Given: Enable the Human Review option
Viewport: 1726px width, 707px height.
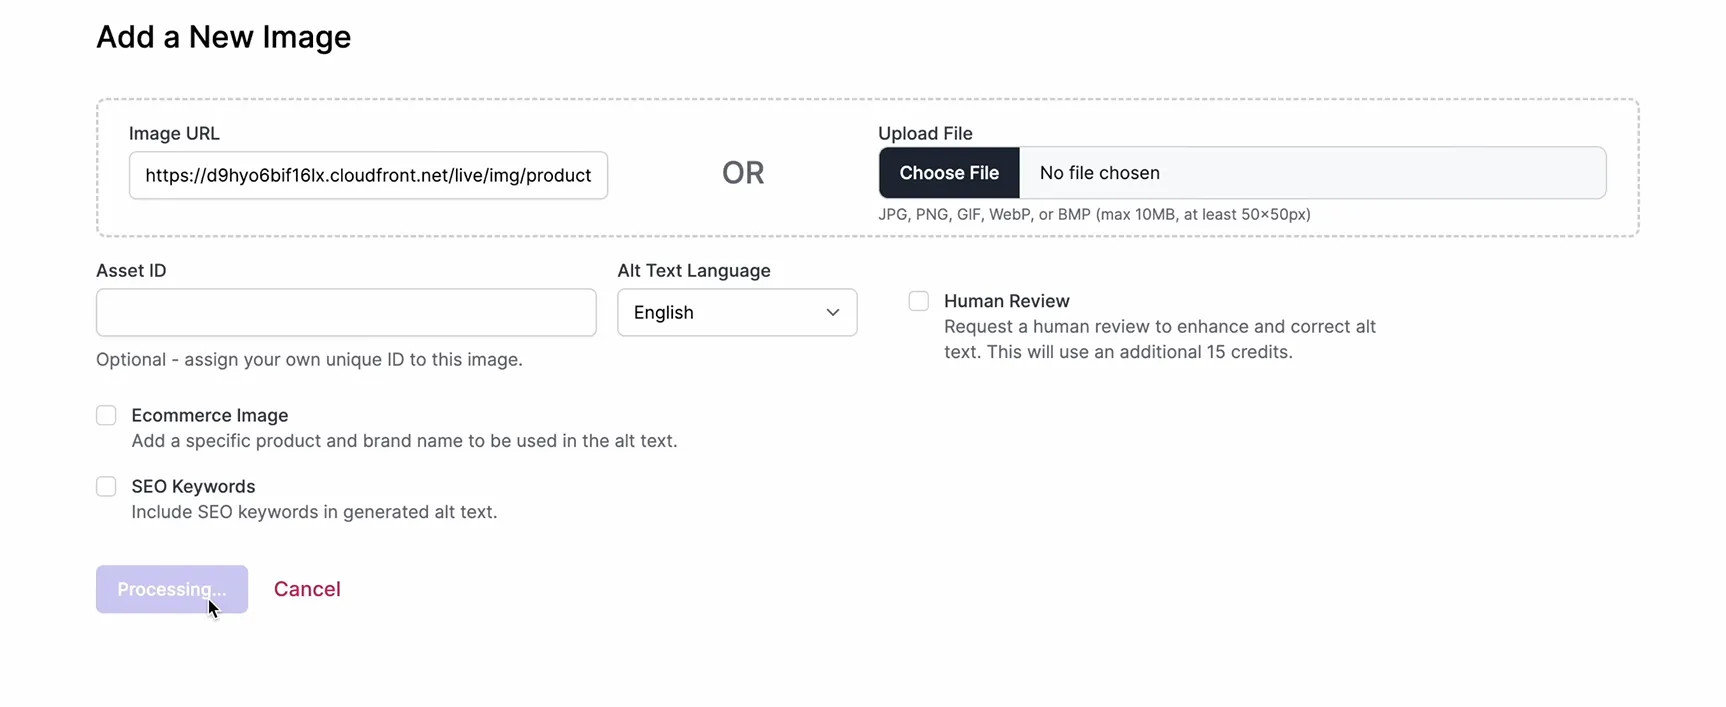Looking at the screenshot, I should click(917, 301).
